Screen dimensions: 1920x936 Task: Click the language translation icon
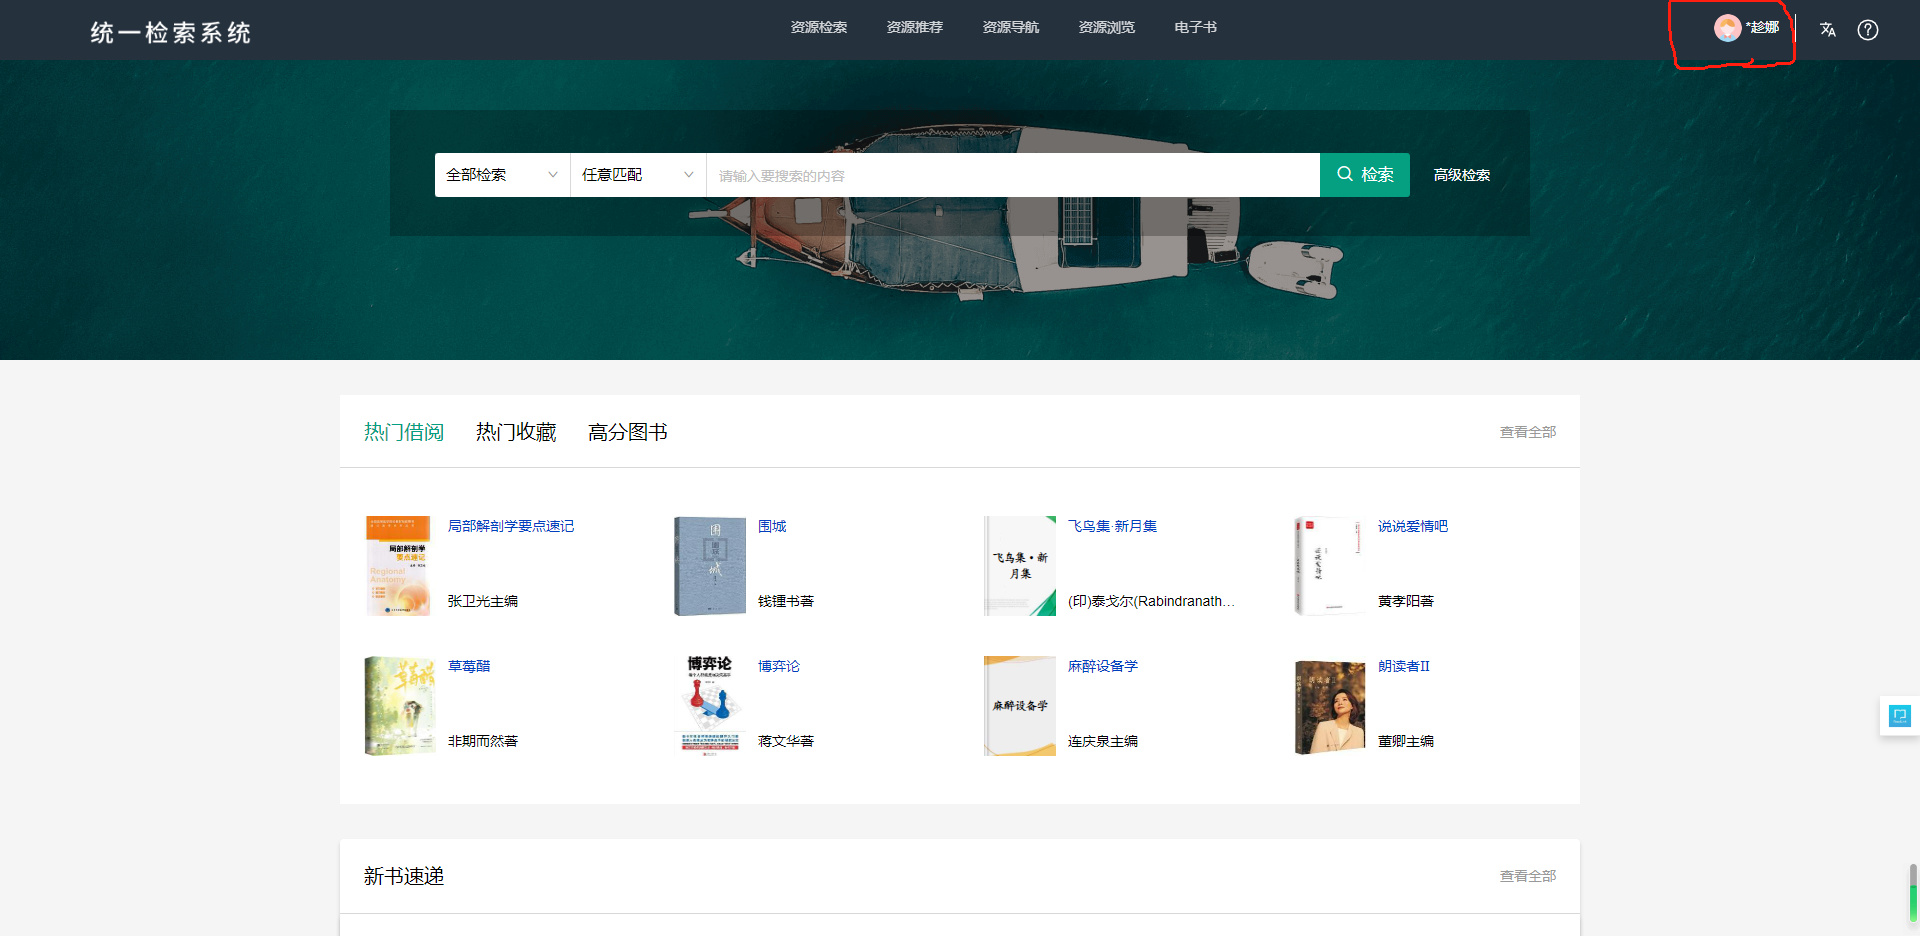click(x=1828, y=29)
